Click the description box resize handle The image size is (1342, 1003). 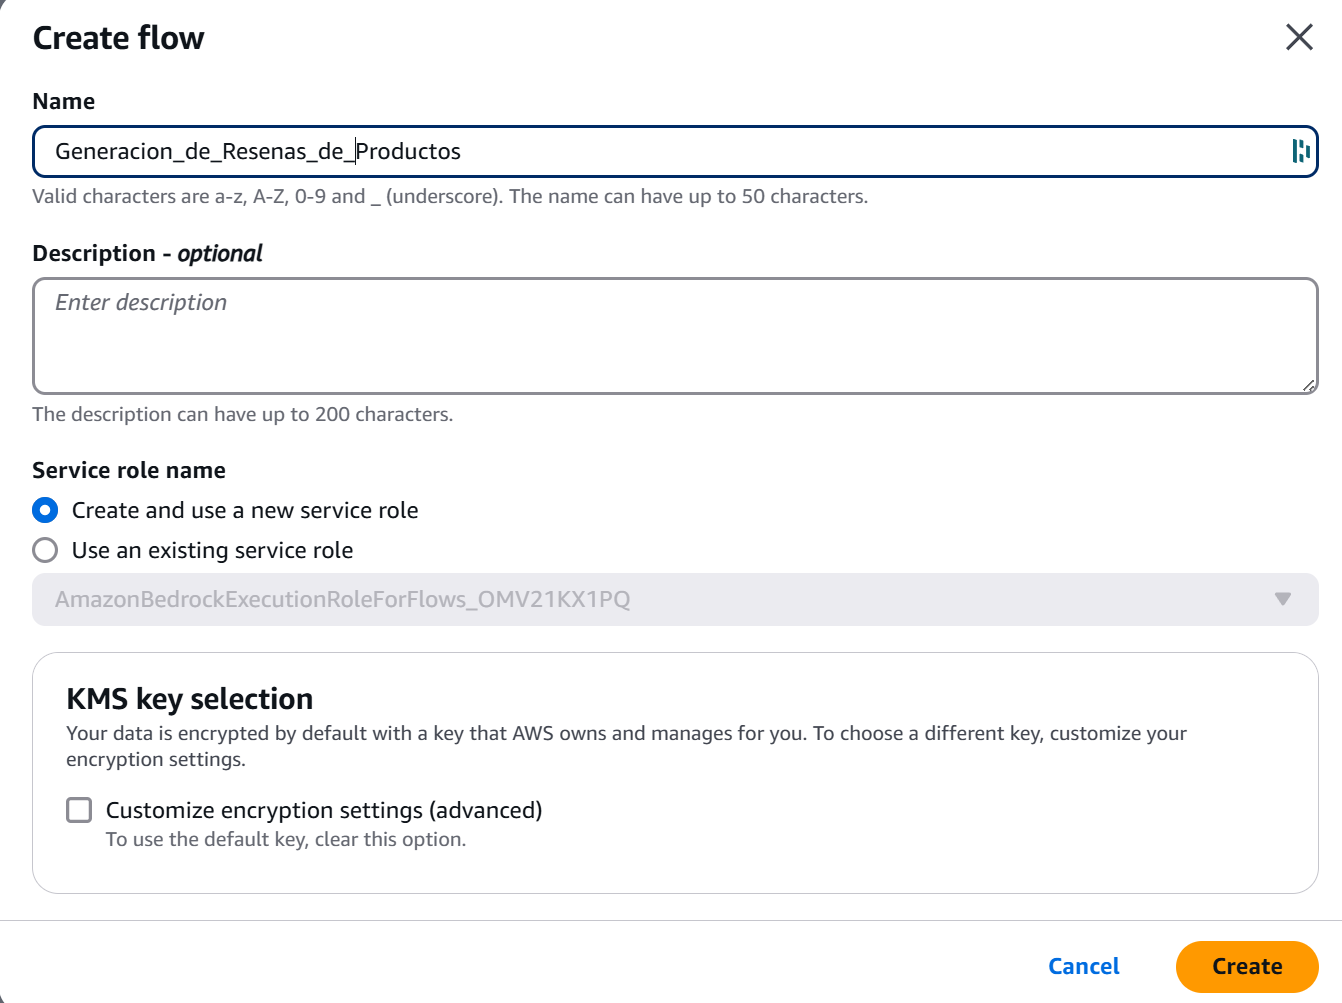[x=1308, y=385]
